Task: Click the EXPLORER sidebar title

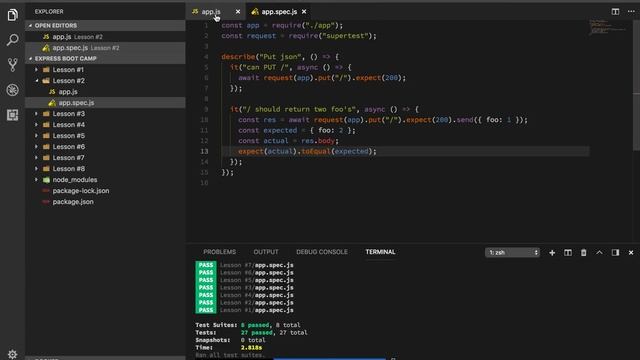Action: coord(49,11)
